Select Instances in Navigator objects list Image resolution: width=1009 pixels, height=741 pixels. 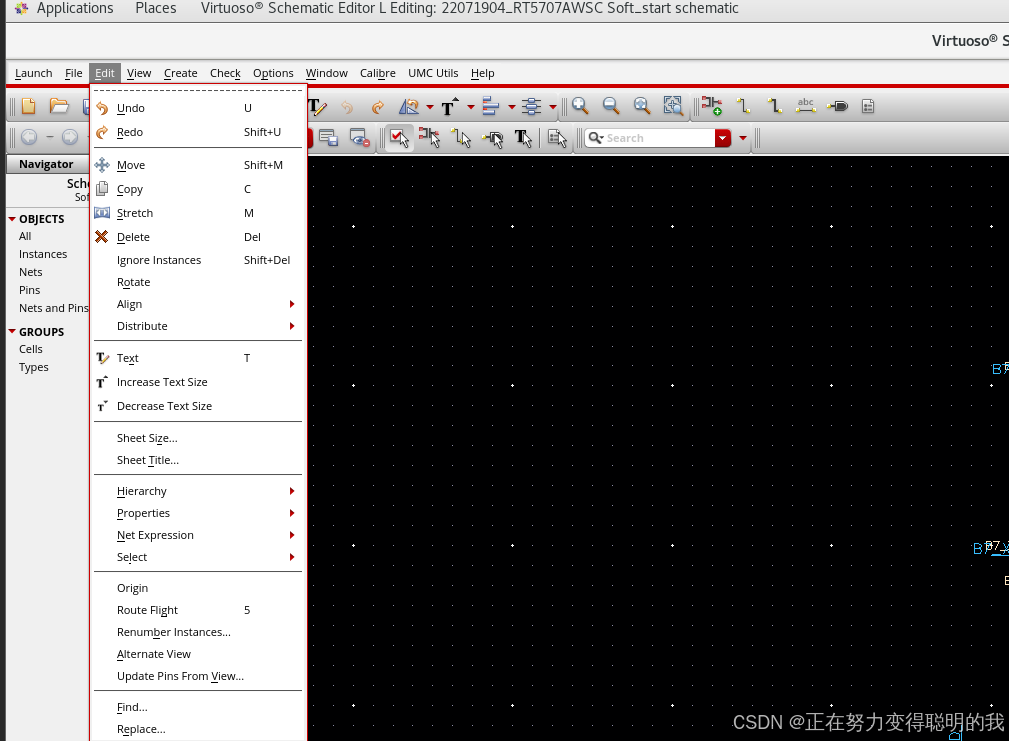click(x=43, y=254)
